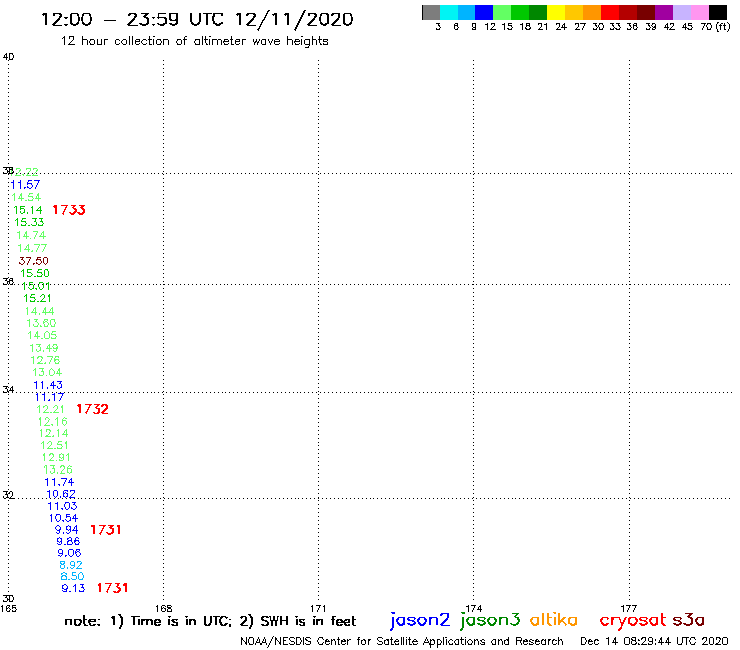Click the 'note: 1) Time is in UTC' text
This screenshot has height=650, width=740.
148,621
